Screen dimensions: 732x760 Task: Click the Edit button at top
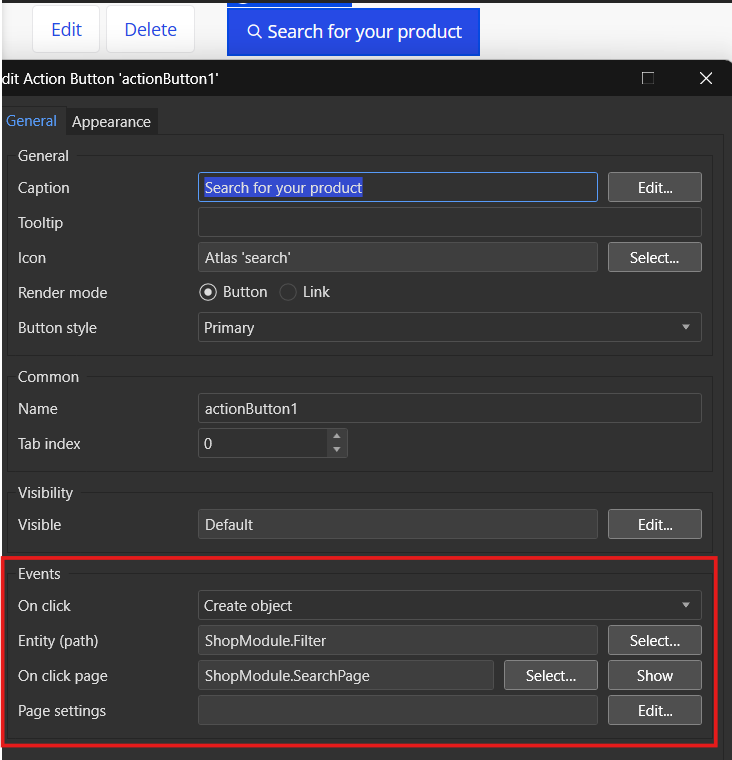66,30
